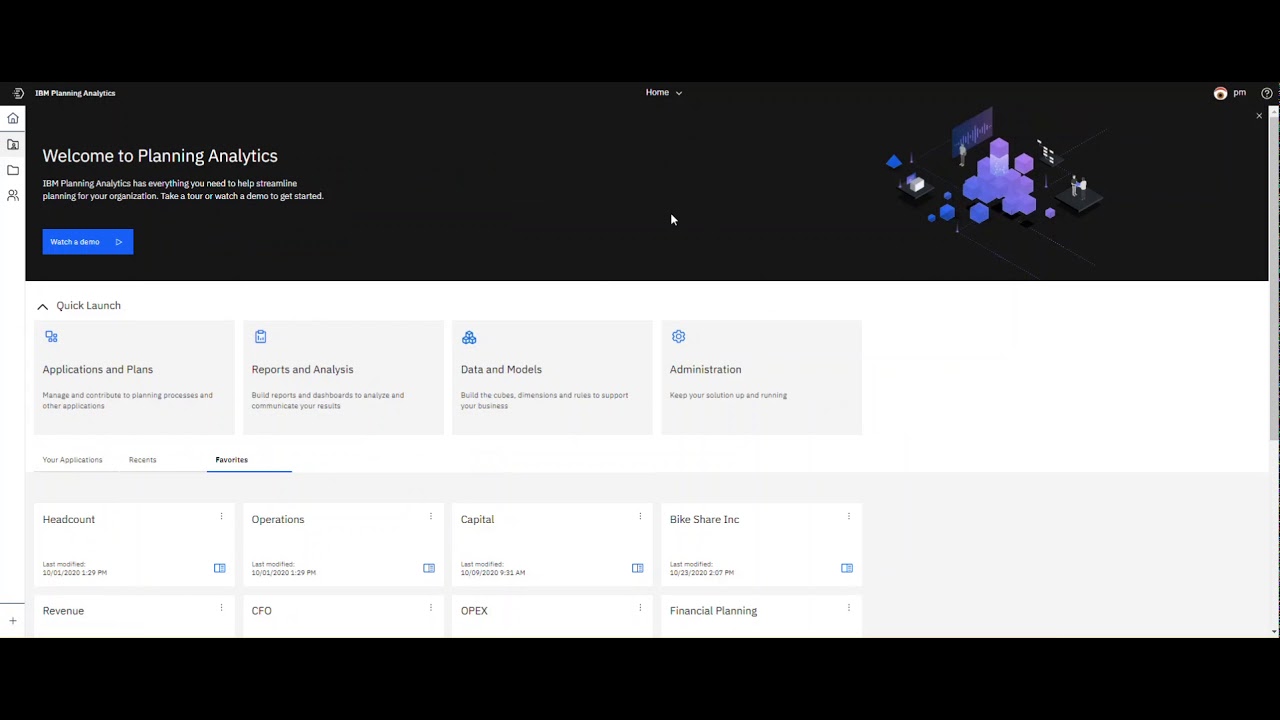The height and width of the screenshot is (720, 1280).
Task: Click the Administration gear icon
Action: (x=679, y=337)
